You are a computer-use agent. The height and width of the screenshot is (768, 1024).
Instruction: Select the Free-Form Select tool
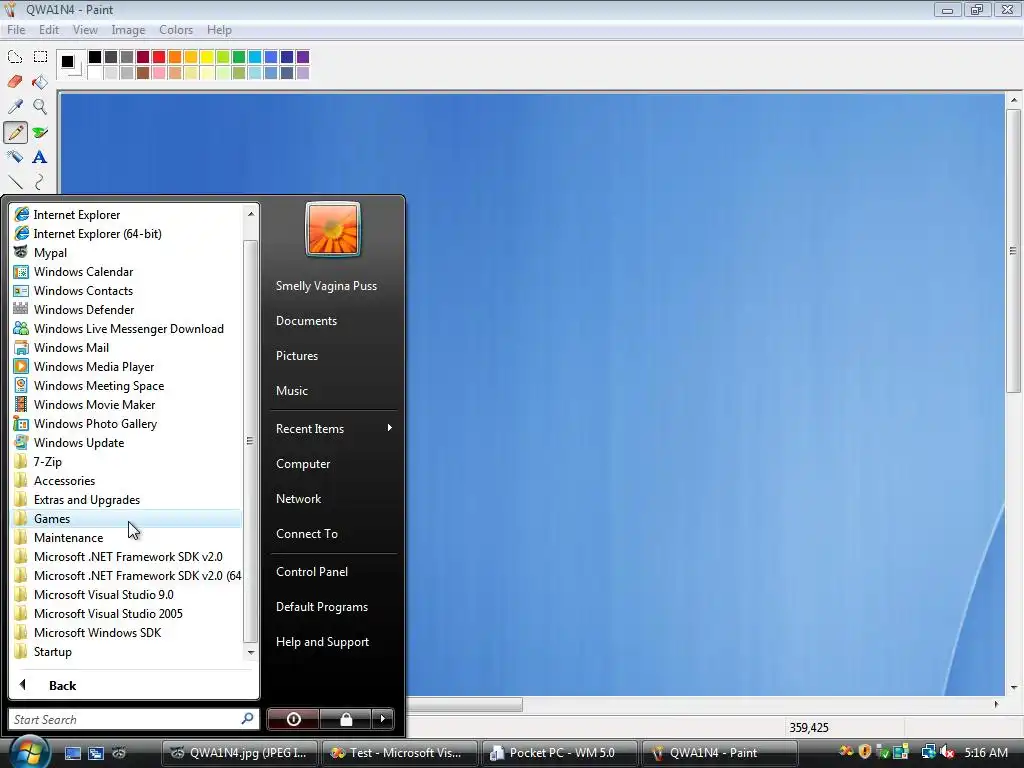tap(15, 57)
